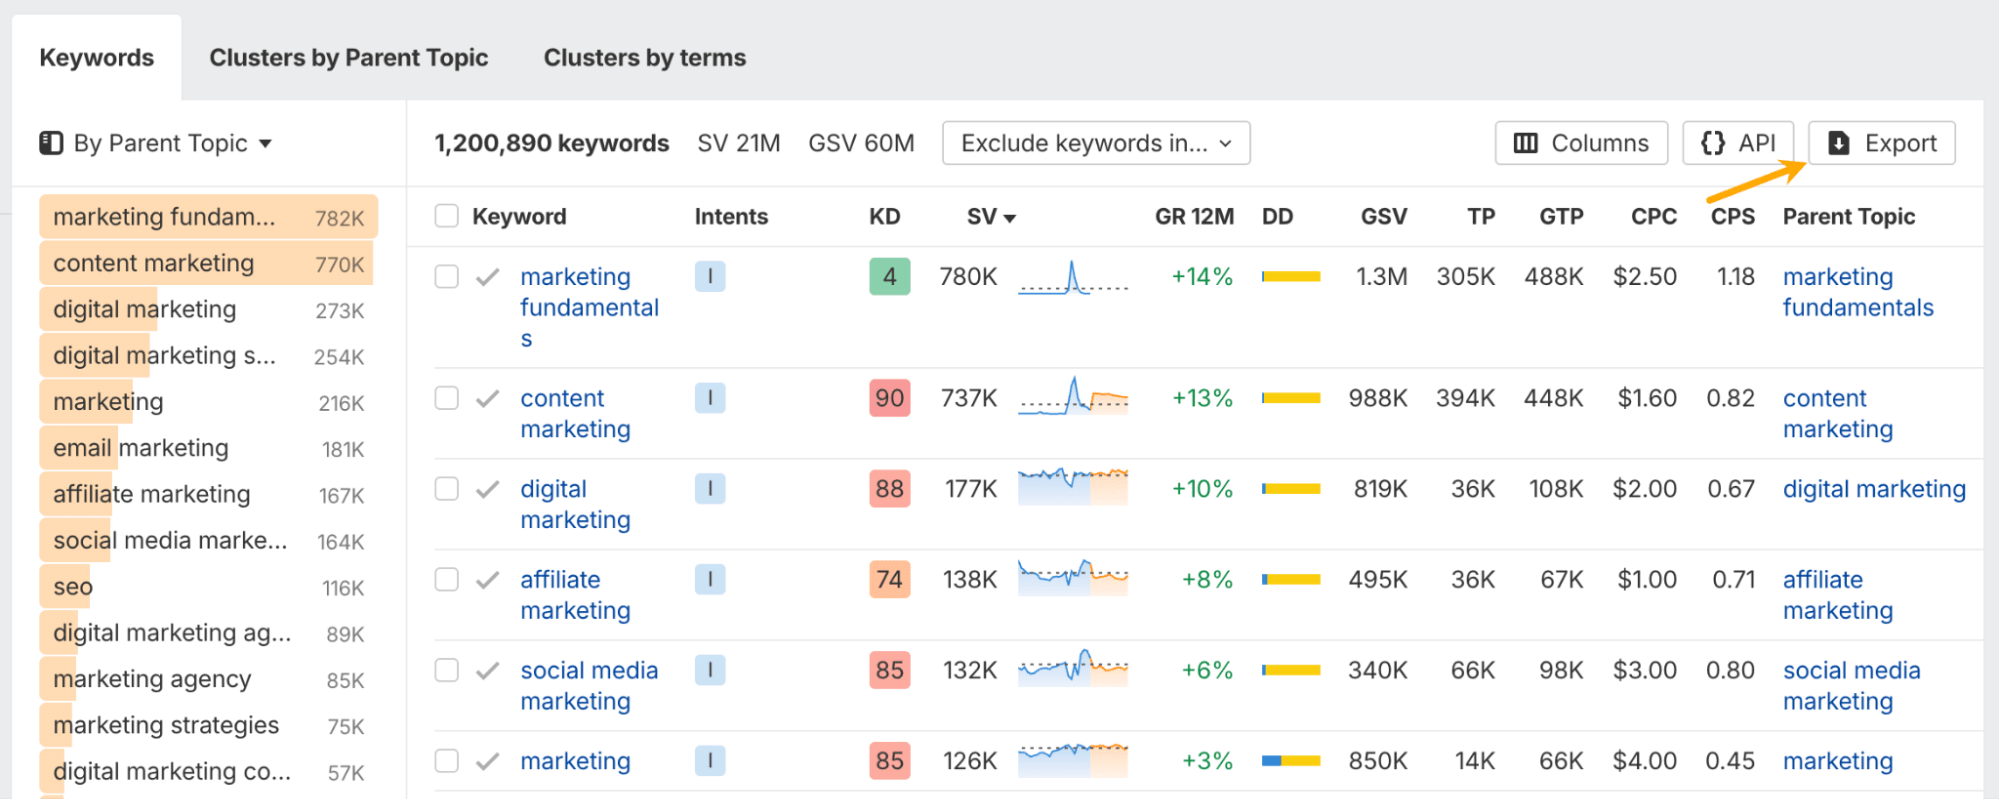1999x800 pixels.
Task: Click the intent badge for content marketing
Action: point(709,398)
